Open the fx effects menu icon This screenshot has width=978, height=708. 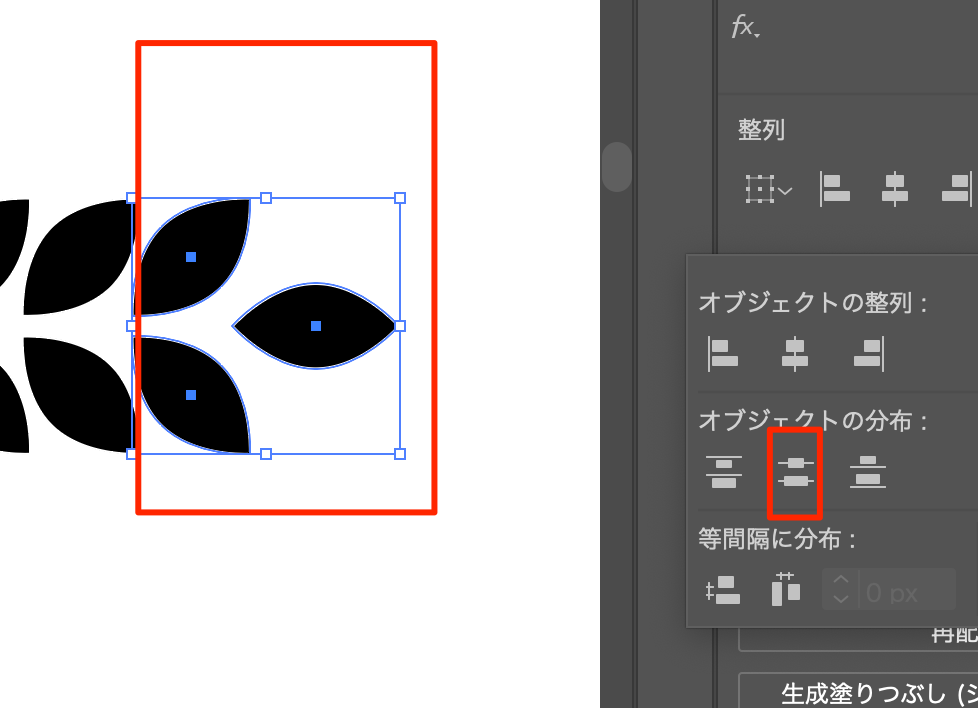[745, 28]
